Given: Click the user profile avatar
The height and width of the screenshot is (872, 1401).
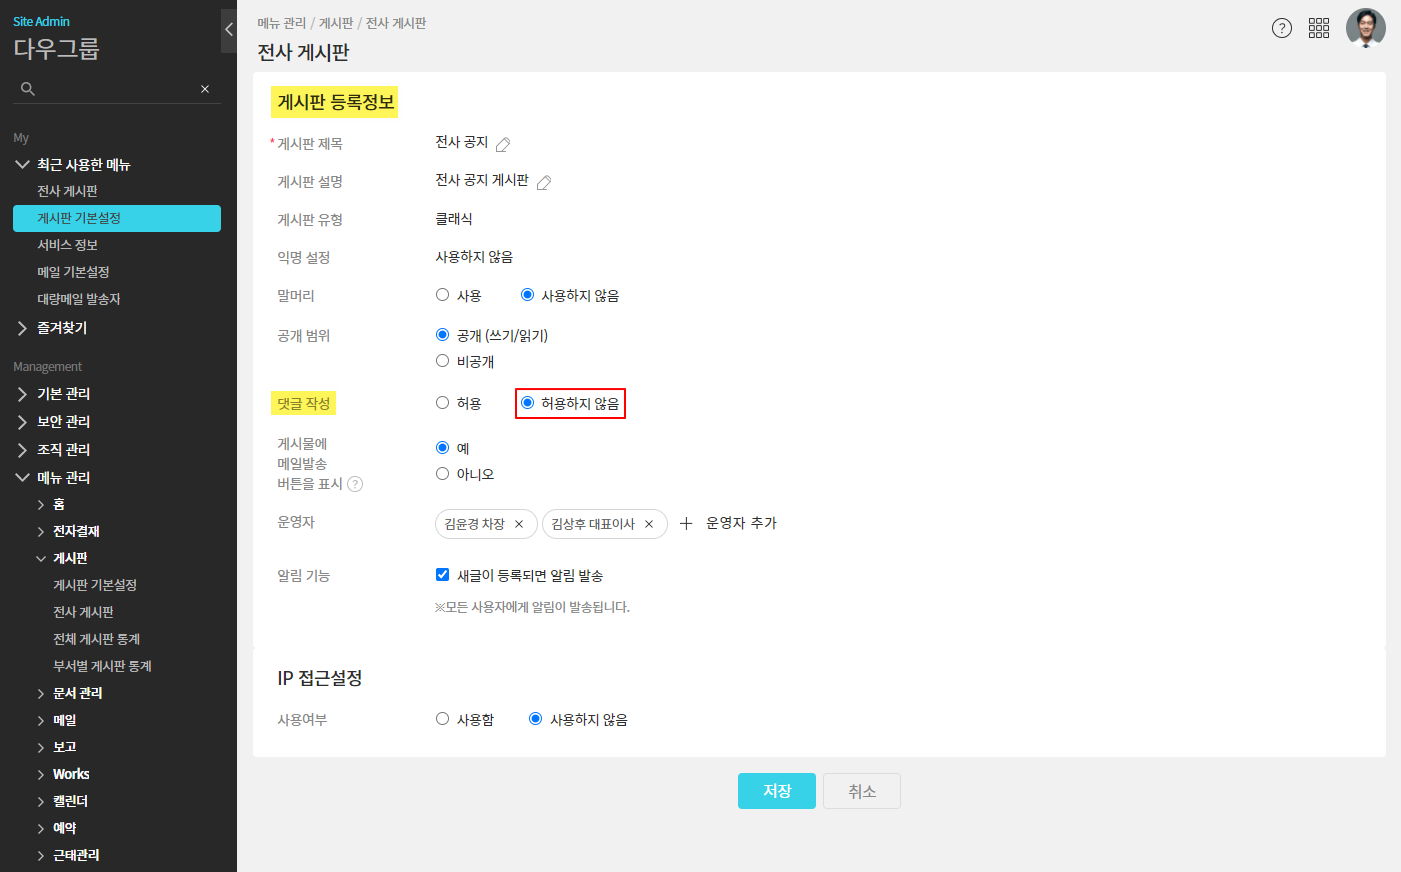Looking at the screenshot, I should click(x=1365, y=28).
